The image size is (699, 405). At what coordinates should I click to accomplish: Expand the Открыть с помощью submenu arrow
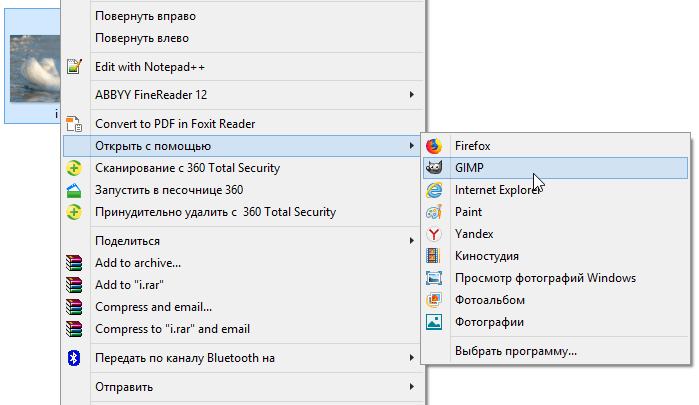pyautogui.click(x=411, y=146)
